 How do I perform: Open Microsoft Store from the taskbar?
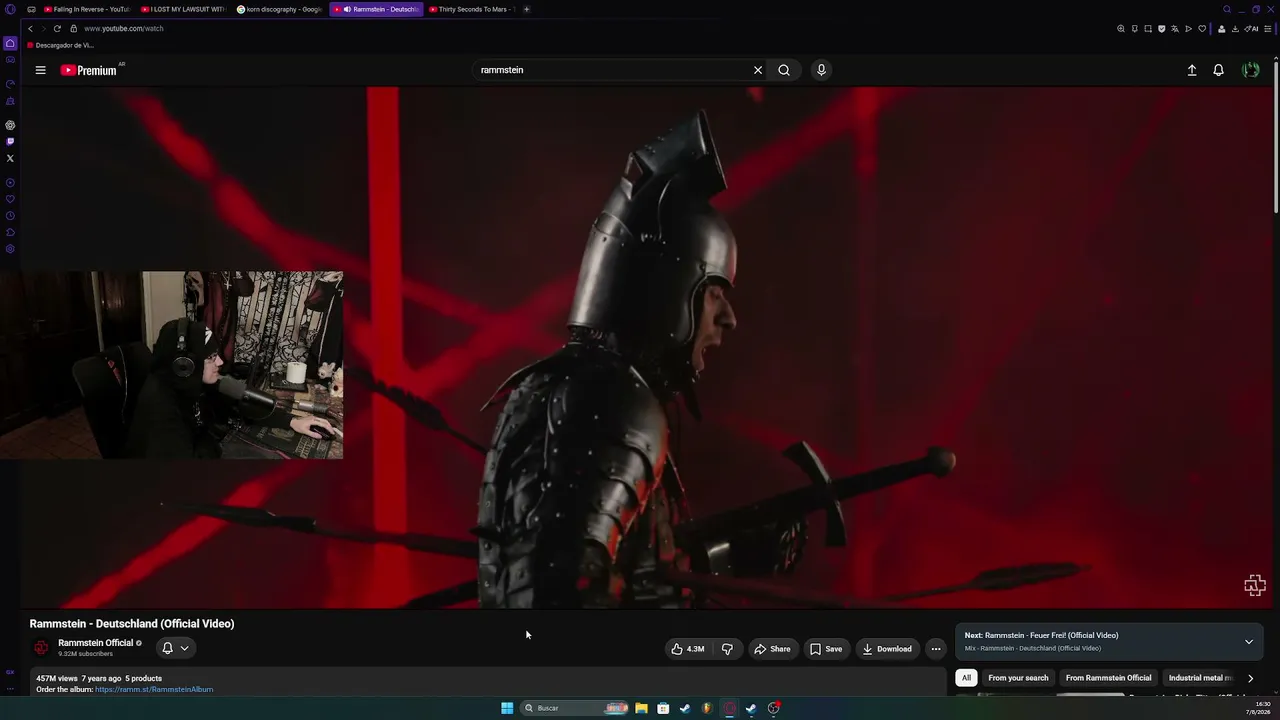point(663,708)
